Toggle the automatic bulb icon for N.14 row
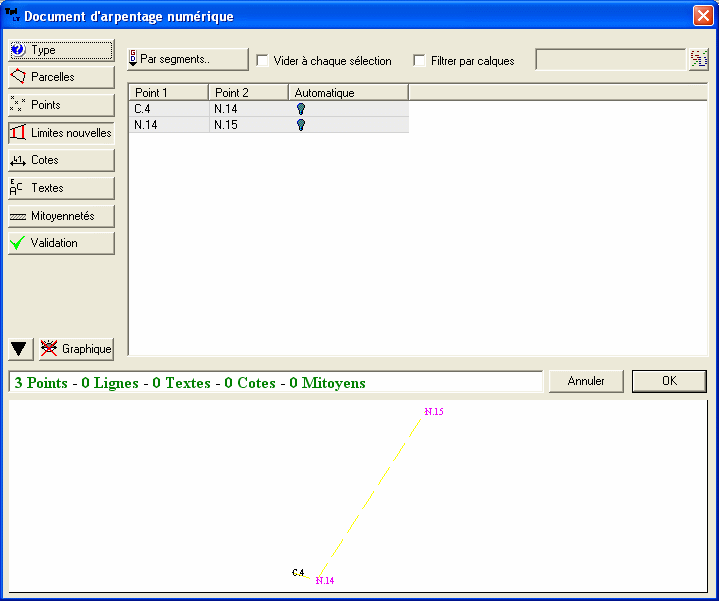719x601 pixels. (300, 125)
